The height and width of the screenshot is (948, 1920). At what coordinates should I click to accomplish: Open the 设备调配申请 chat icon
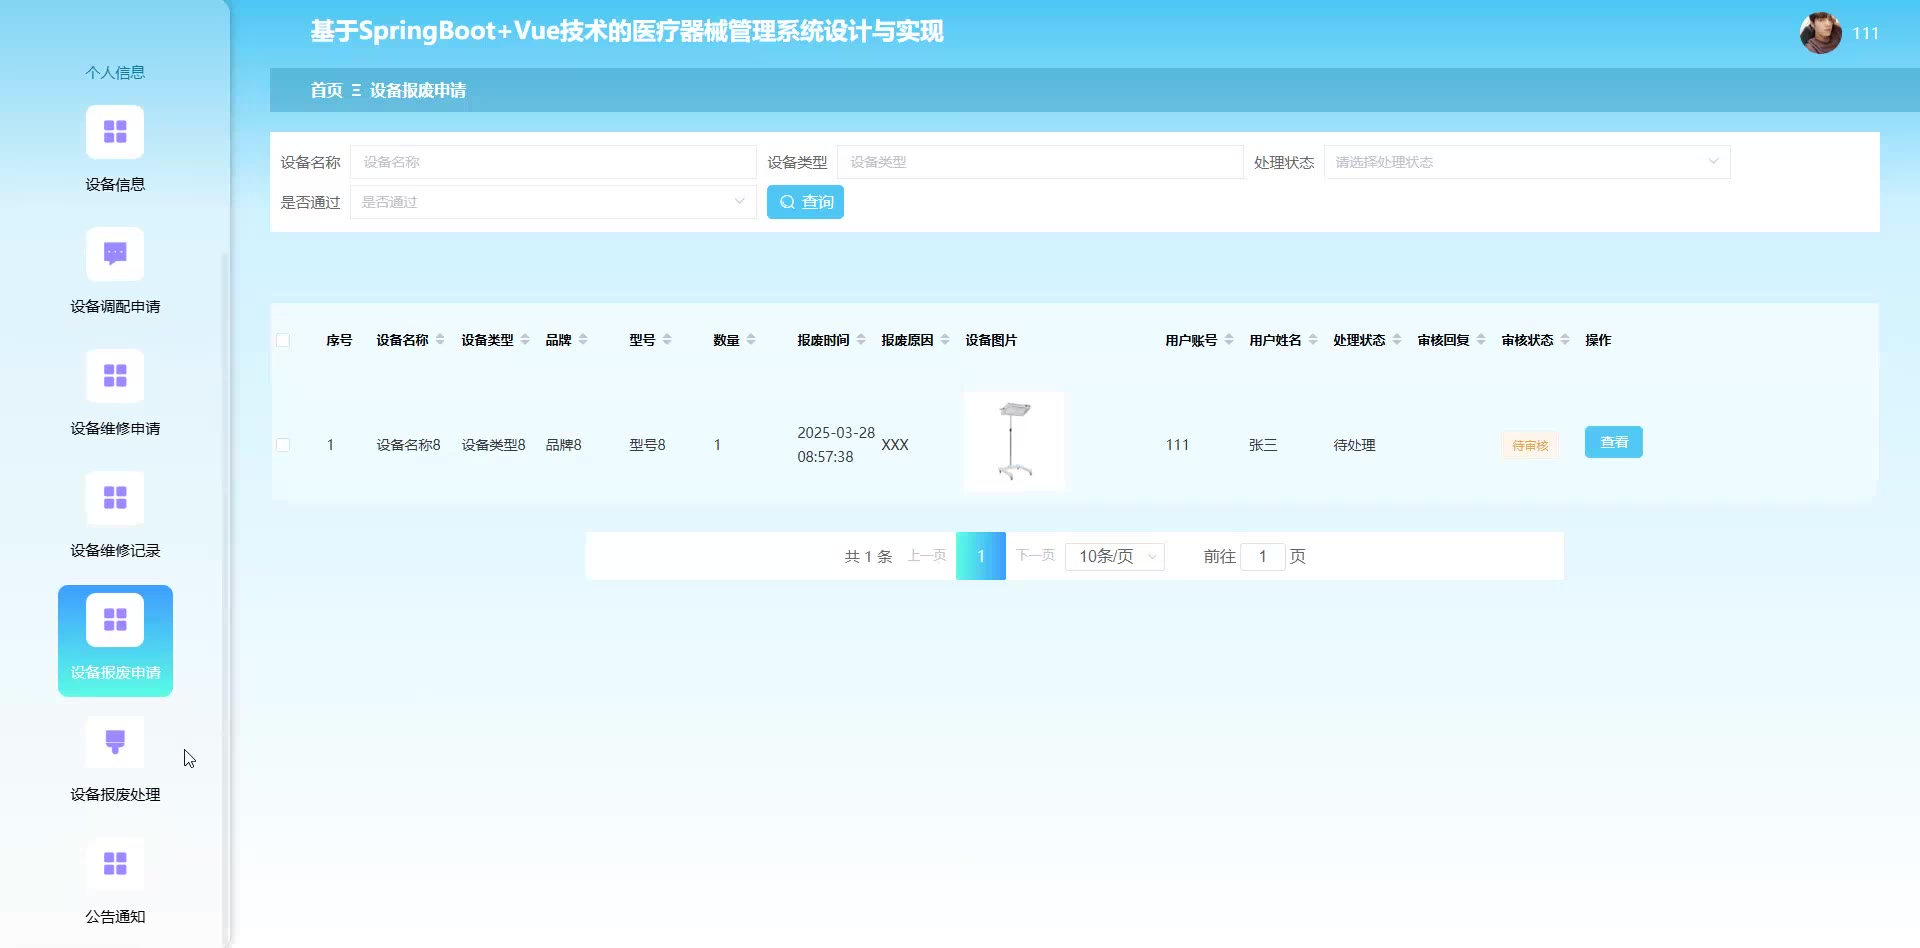[115, 254]
